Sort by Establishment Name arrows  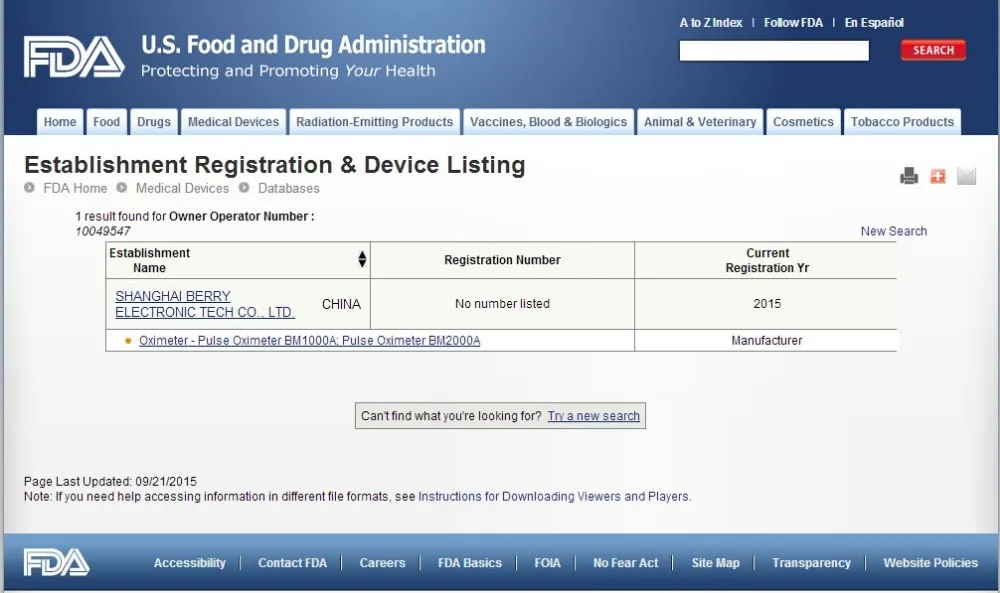point(362,259)
